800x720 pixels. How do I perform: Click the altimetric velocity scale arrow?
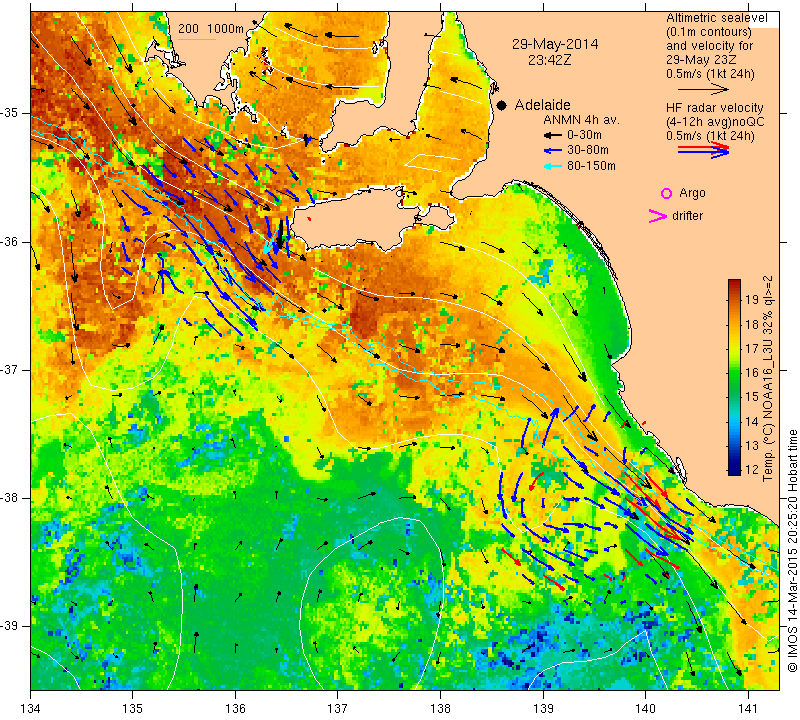coord(704,89)
